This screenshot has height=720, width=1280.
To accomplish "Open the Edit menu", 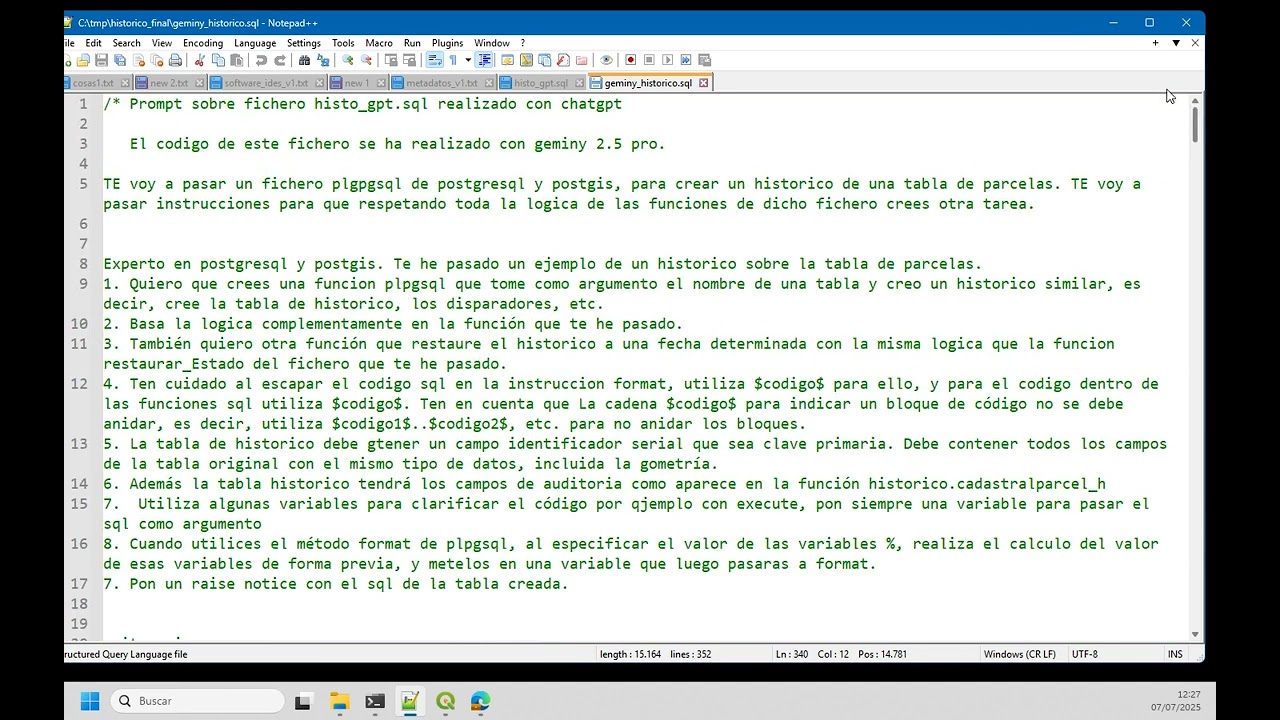I will [93, 43].
